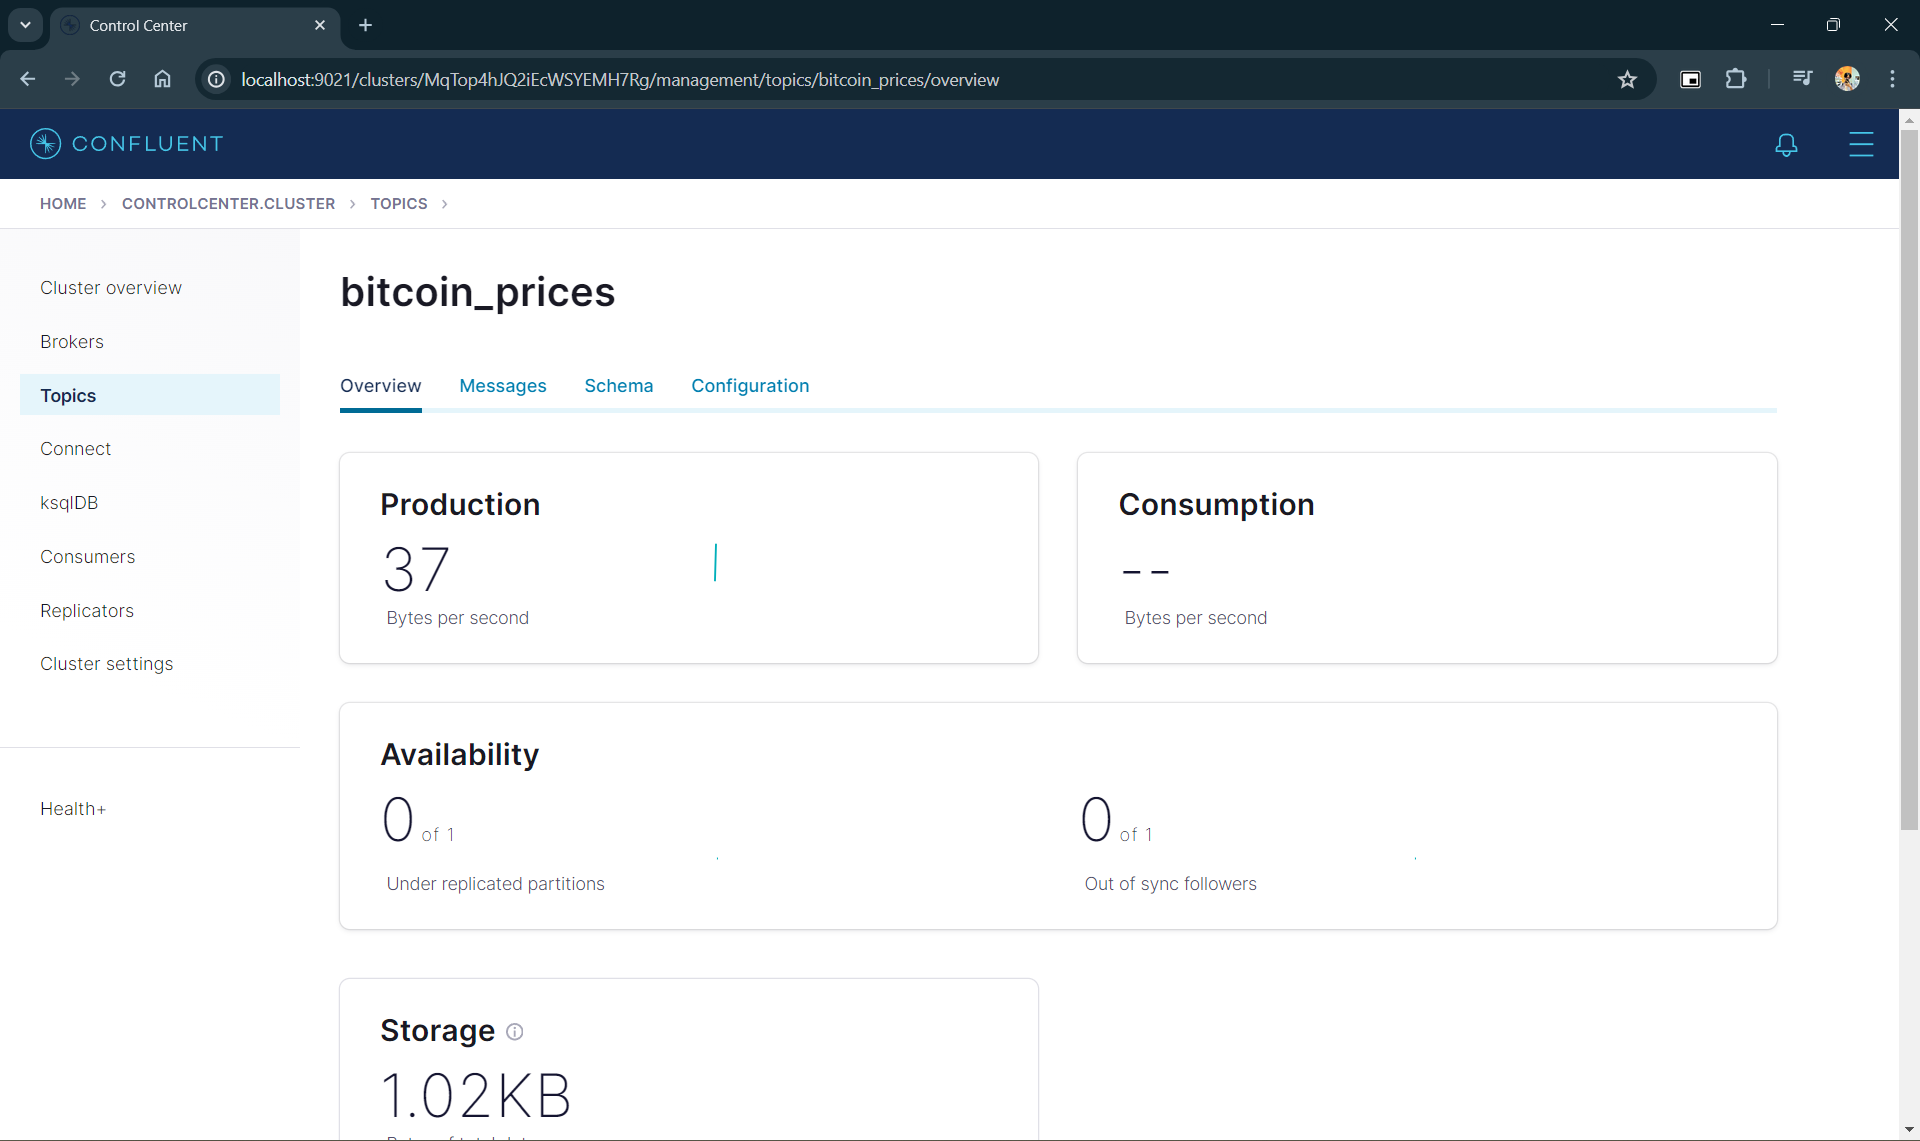Click the browser home icon
The width and height of the screenshot is (1920, 1141).
tap(162, 79)
